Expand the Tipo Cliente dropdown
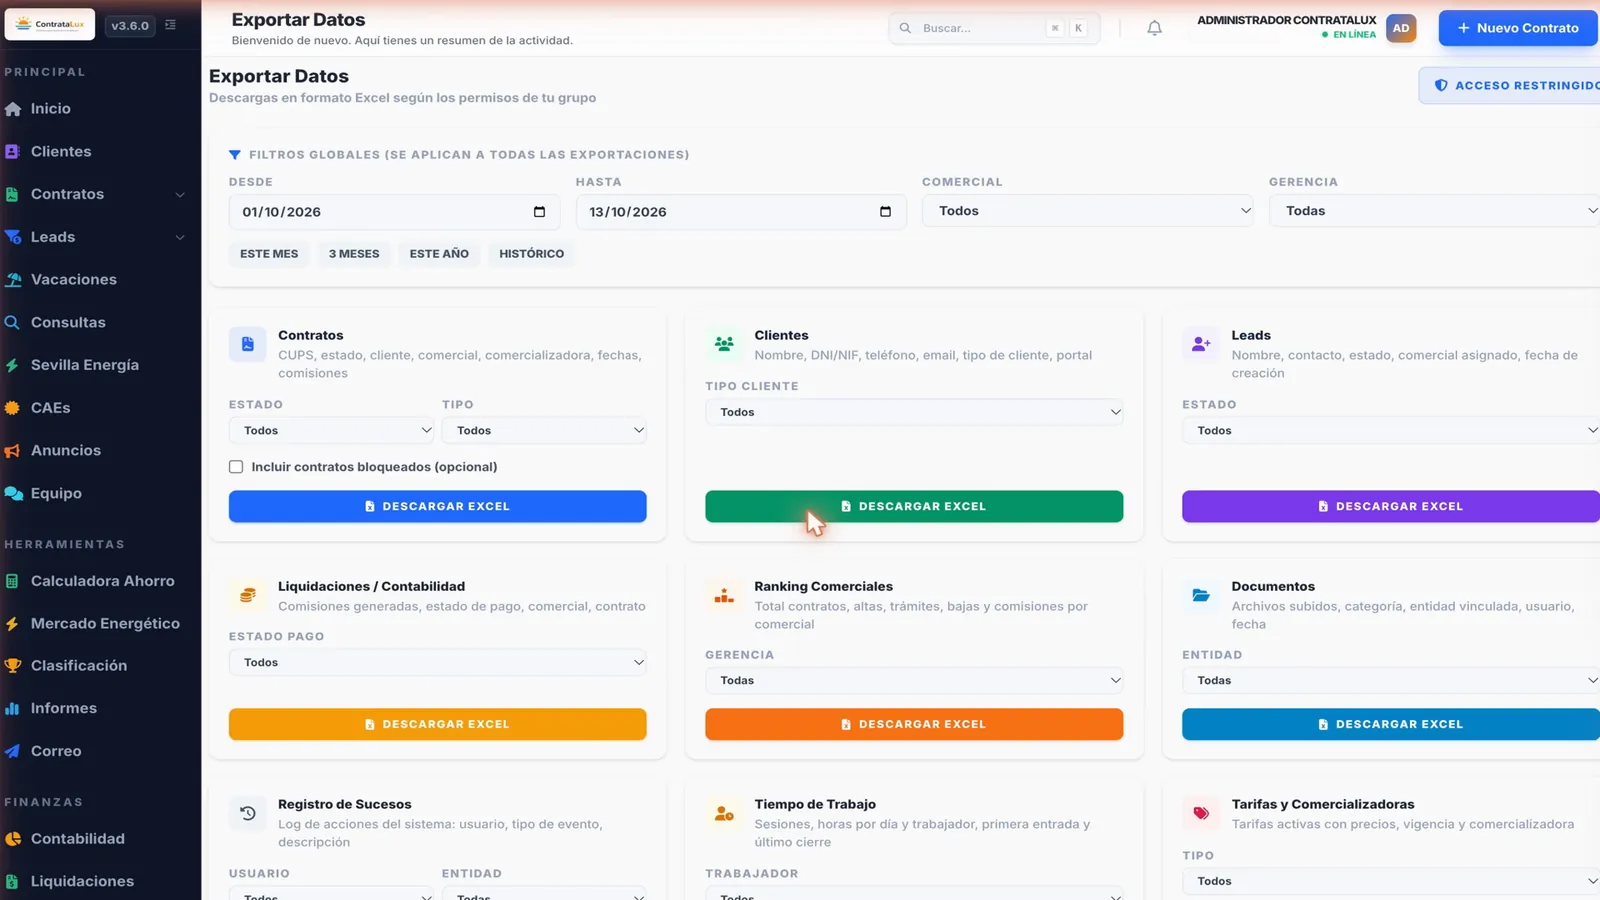The height and width of the screenshot is (900, 1600). [x=914, y=412]
